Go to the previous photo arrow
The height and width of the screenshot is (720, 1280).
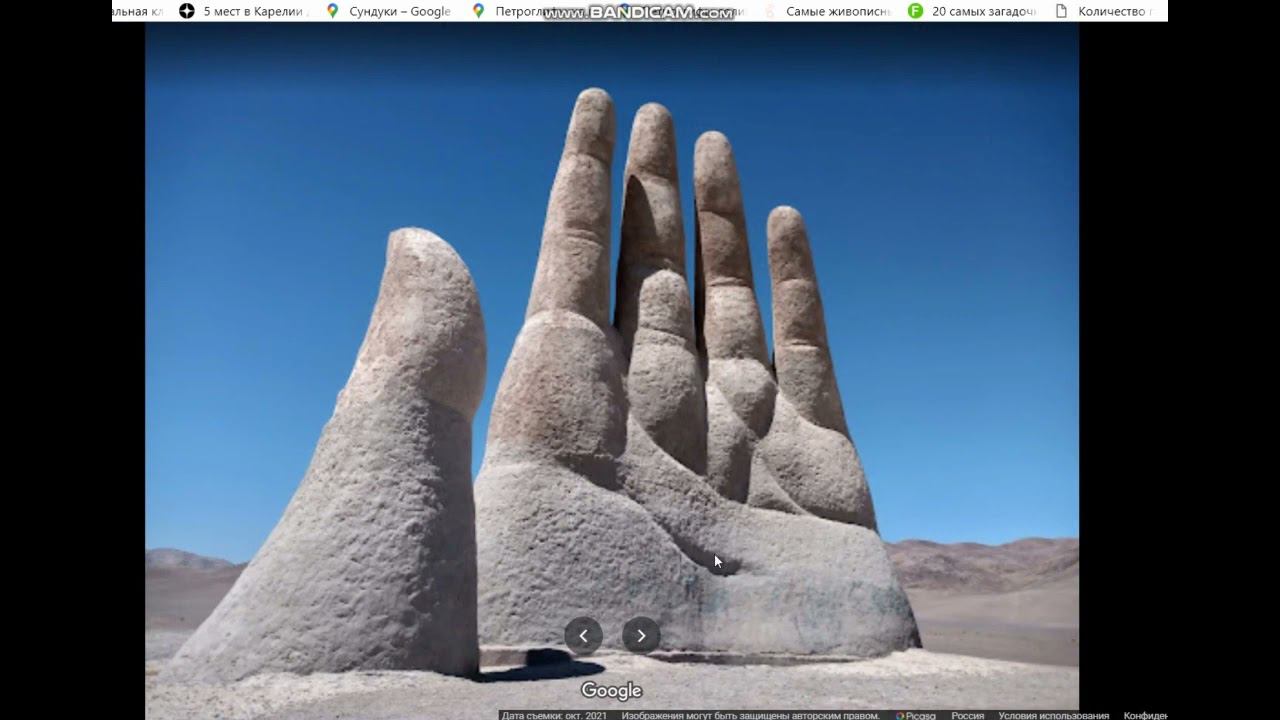click(583, 636)
